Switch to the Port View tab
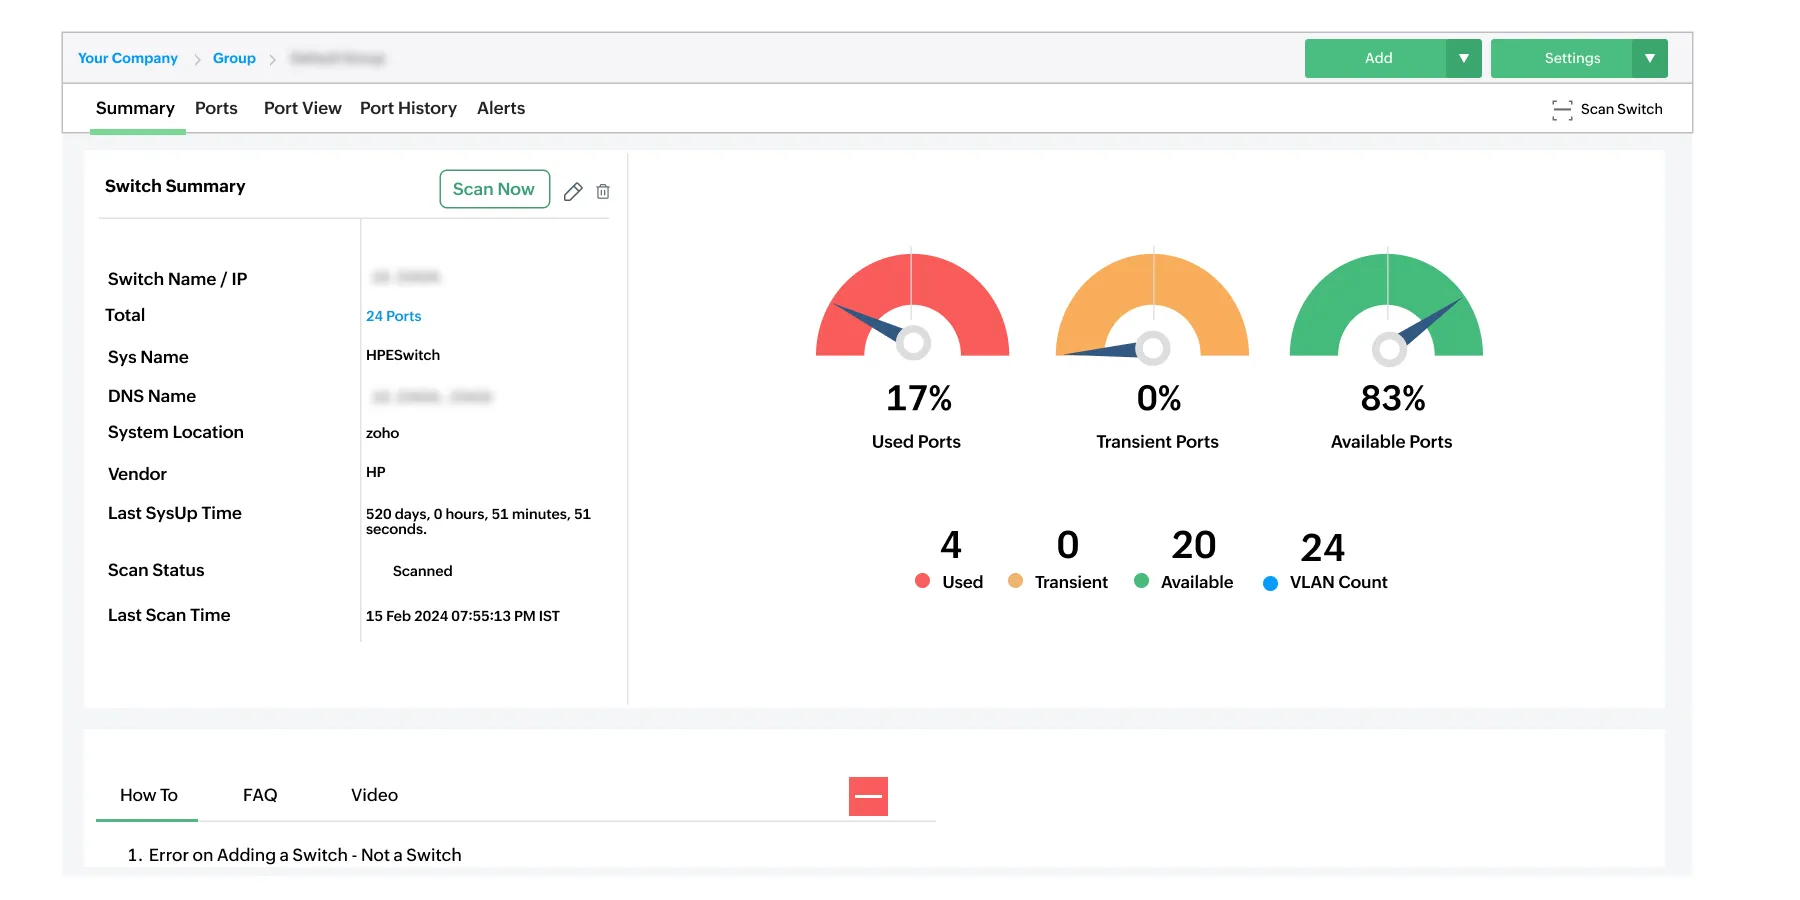1800x900 pixels. [x=302, y=109]
